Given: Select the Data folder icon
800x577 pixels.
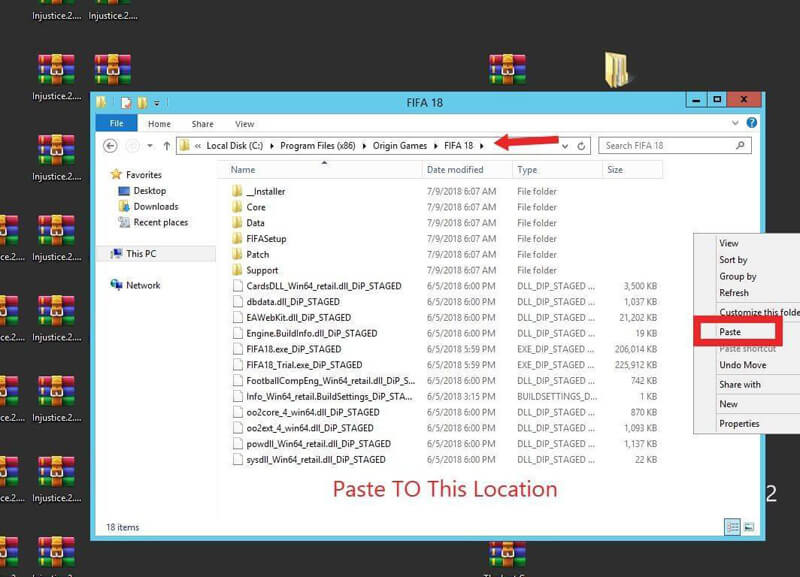Looking at the screenshot, I should click(237, 223).
